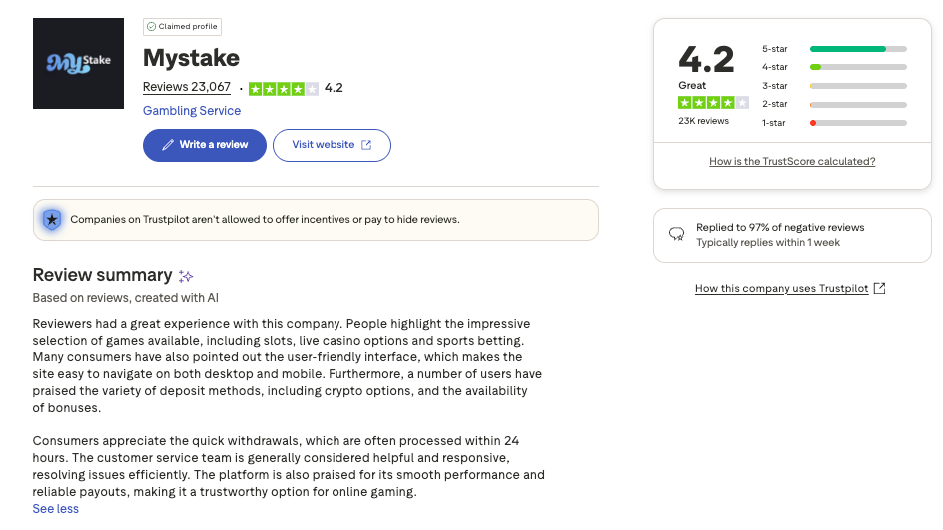Filter reviews by 5-star rating
This screenshot has height=530, width=943.
pos(834,48)
